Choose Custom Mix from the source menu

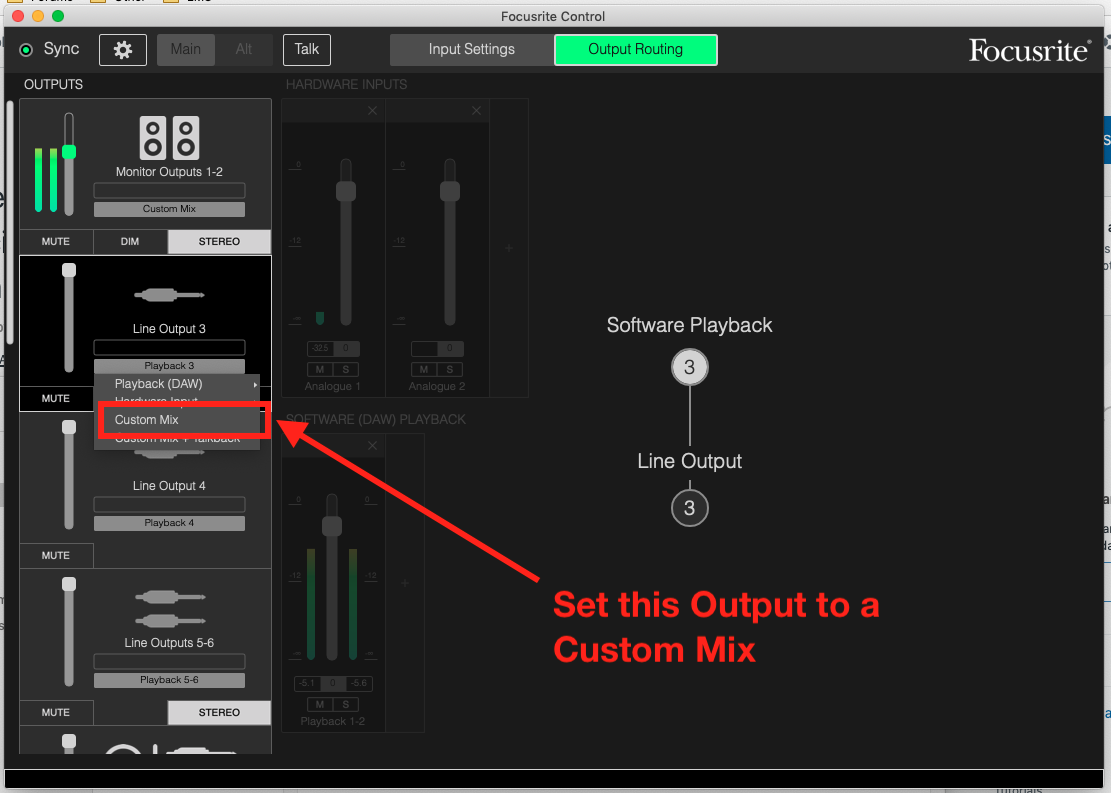[178, 420]
